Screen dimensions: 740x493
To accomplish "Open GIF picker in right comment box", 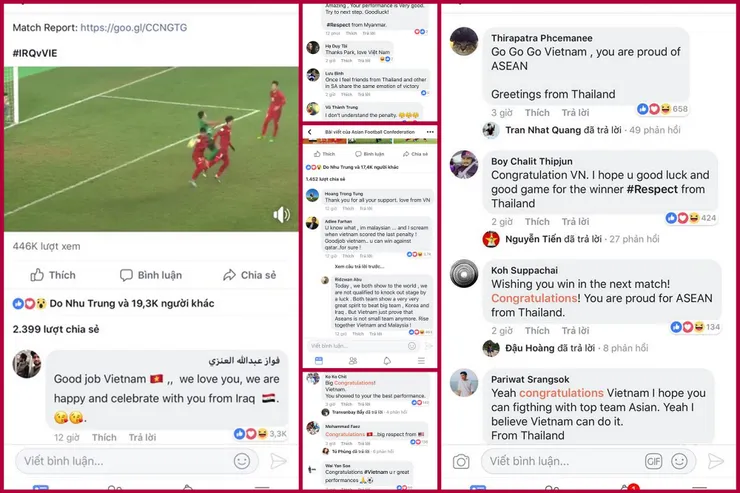I will (x=654, y=461).
